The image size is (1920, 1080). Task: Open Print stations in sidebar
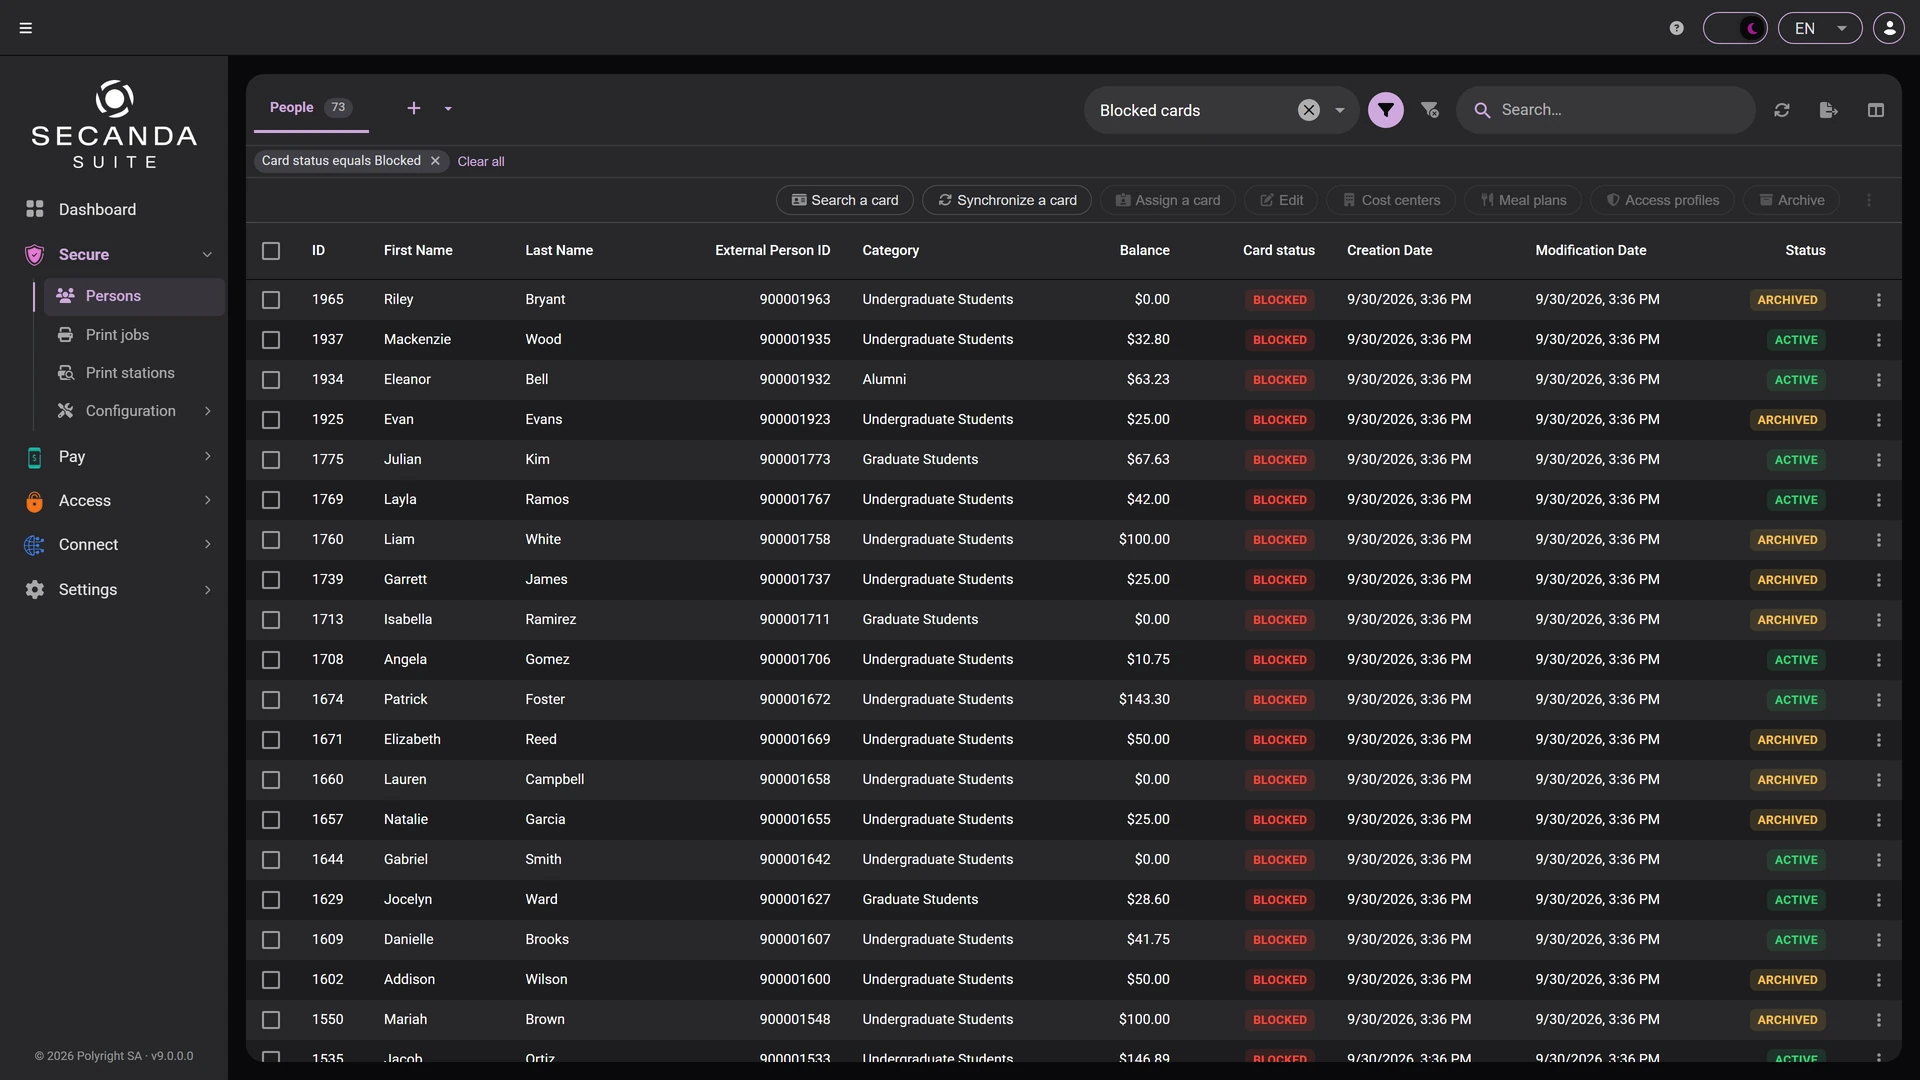(x=130, y=373)
